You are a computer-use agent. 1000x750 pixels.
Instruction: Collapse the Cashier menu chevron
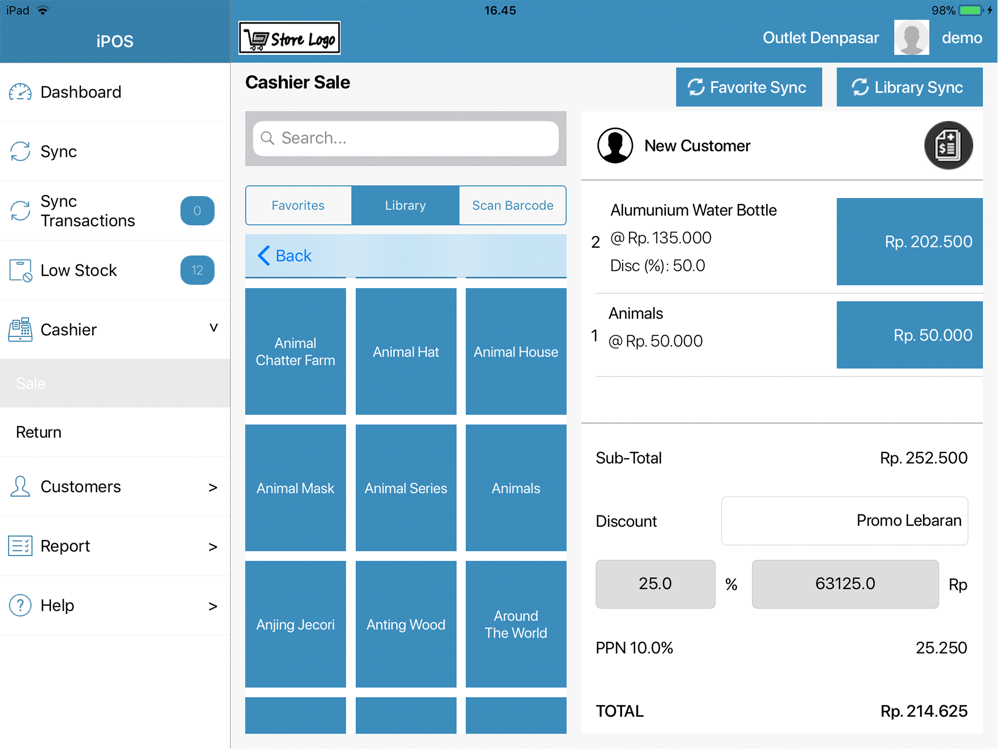[x=213, y=328]
